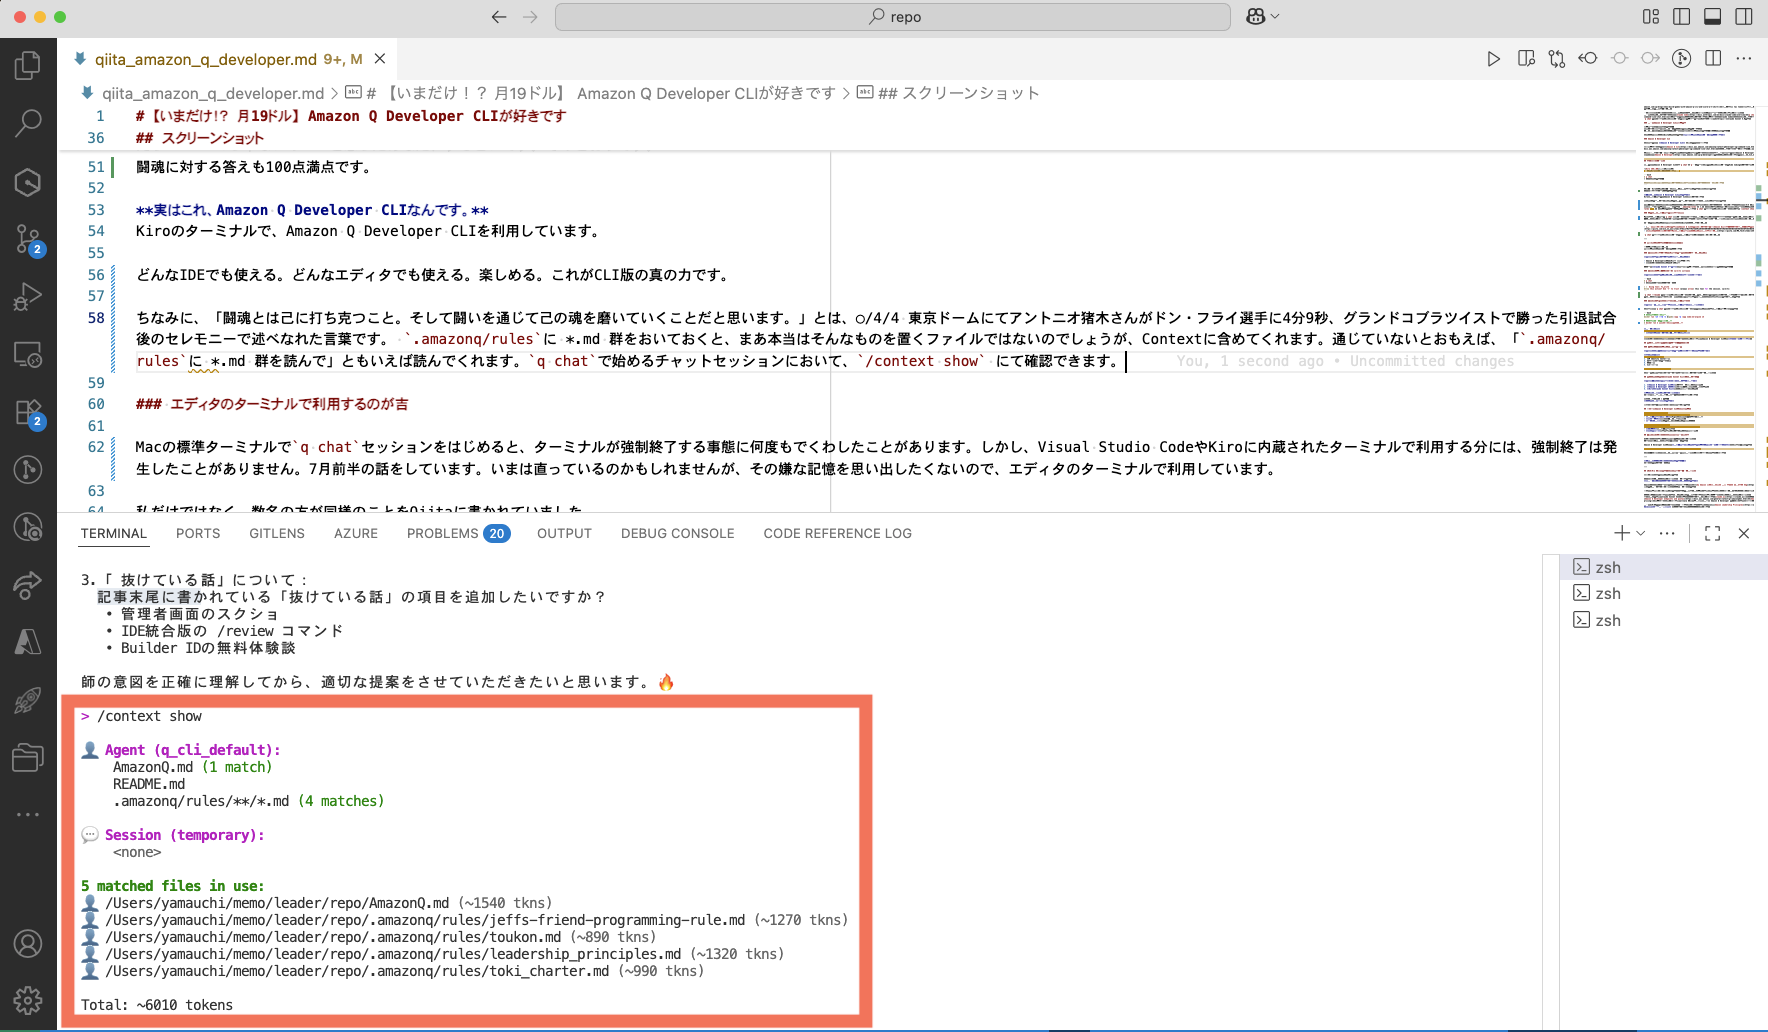Viewport: 1768px width, 1032px height.
Task: Open the Remote Explorer view
Action: (28, 355)
